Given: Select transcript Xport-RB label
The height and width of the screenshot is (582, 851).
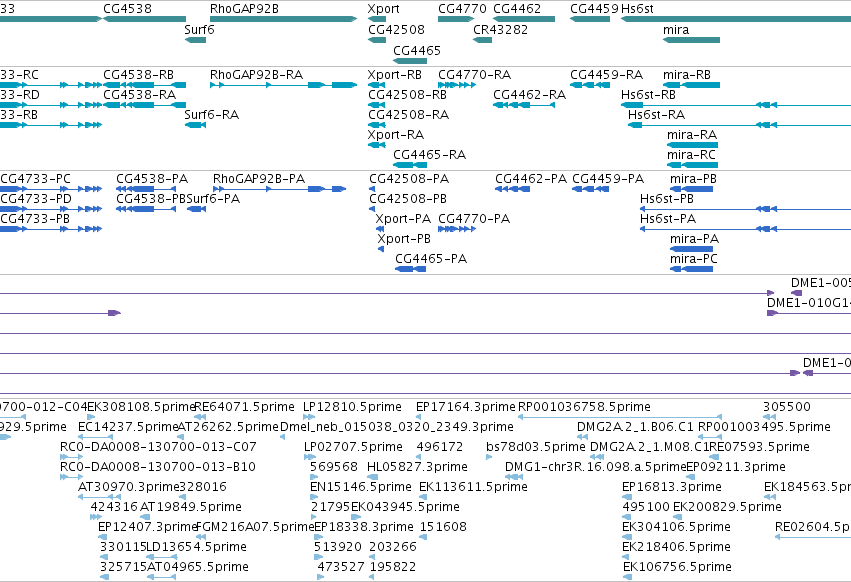Looking at the screenshot, I should pos(395,74).
